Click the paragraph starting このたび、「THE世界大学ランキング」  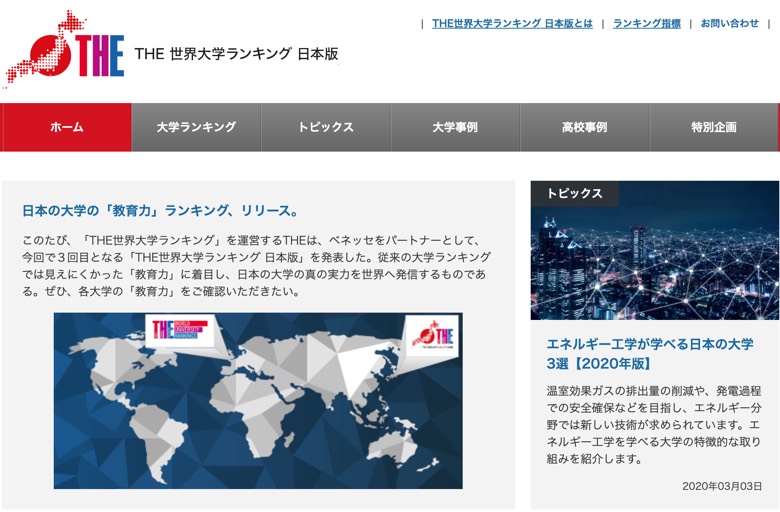point(257,266)
